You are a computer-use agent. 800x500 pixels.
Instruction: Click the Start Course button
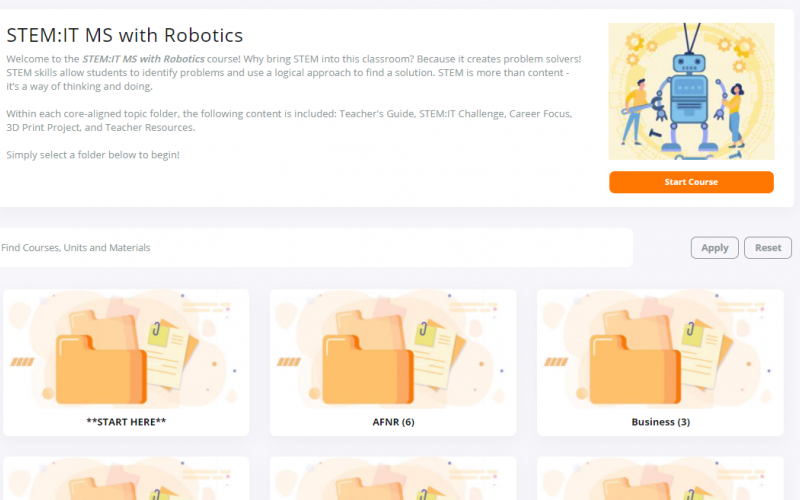click(691, 182)
